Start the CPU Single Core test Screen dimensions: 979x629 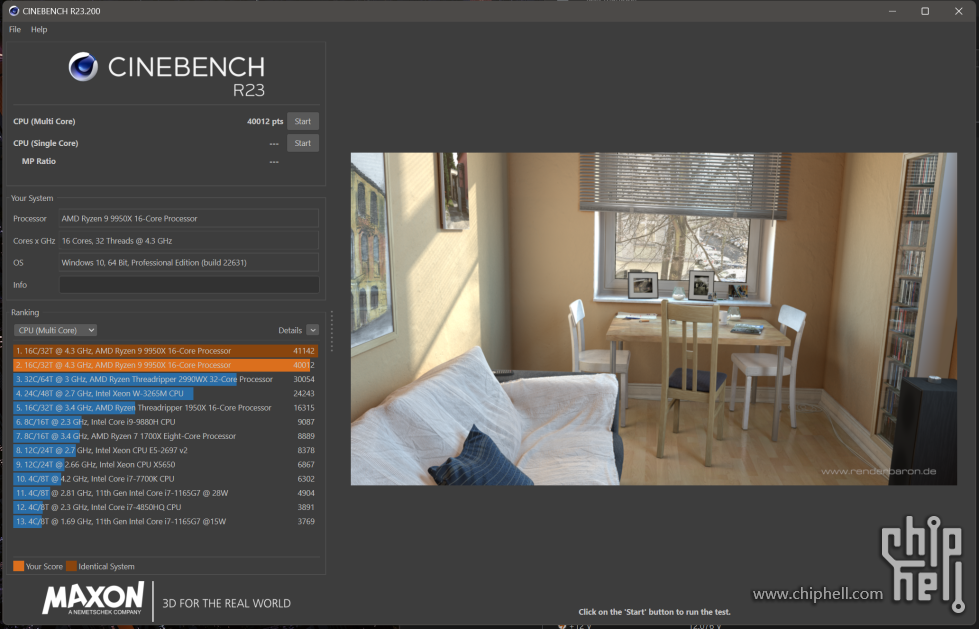point(303,143)
